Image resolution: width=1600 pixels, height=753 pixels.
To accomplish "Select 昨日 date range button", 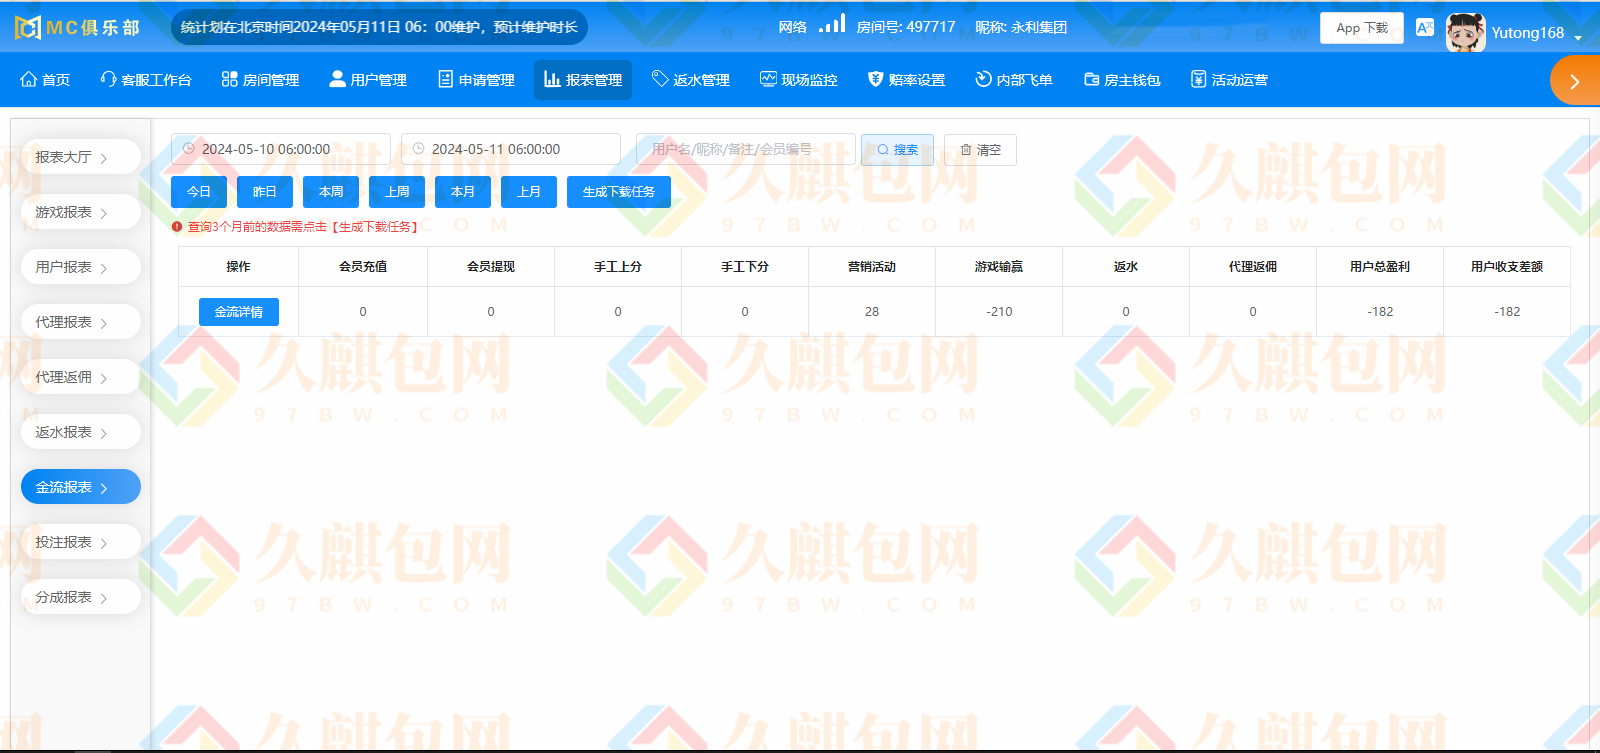I will pyautogui.click(x=265, y=192).
